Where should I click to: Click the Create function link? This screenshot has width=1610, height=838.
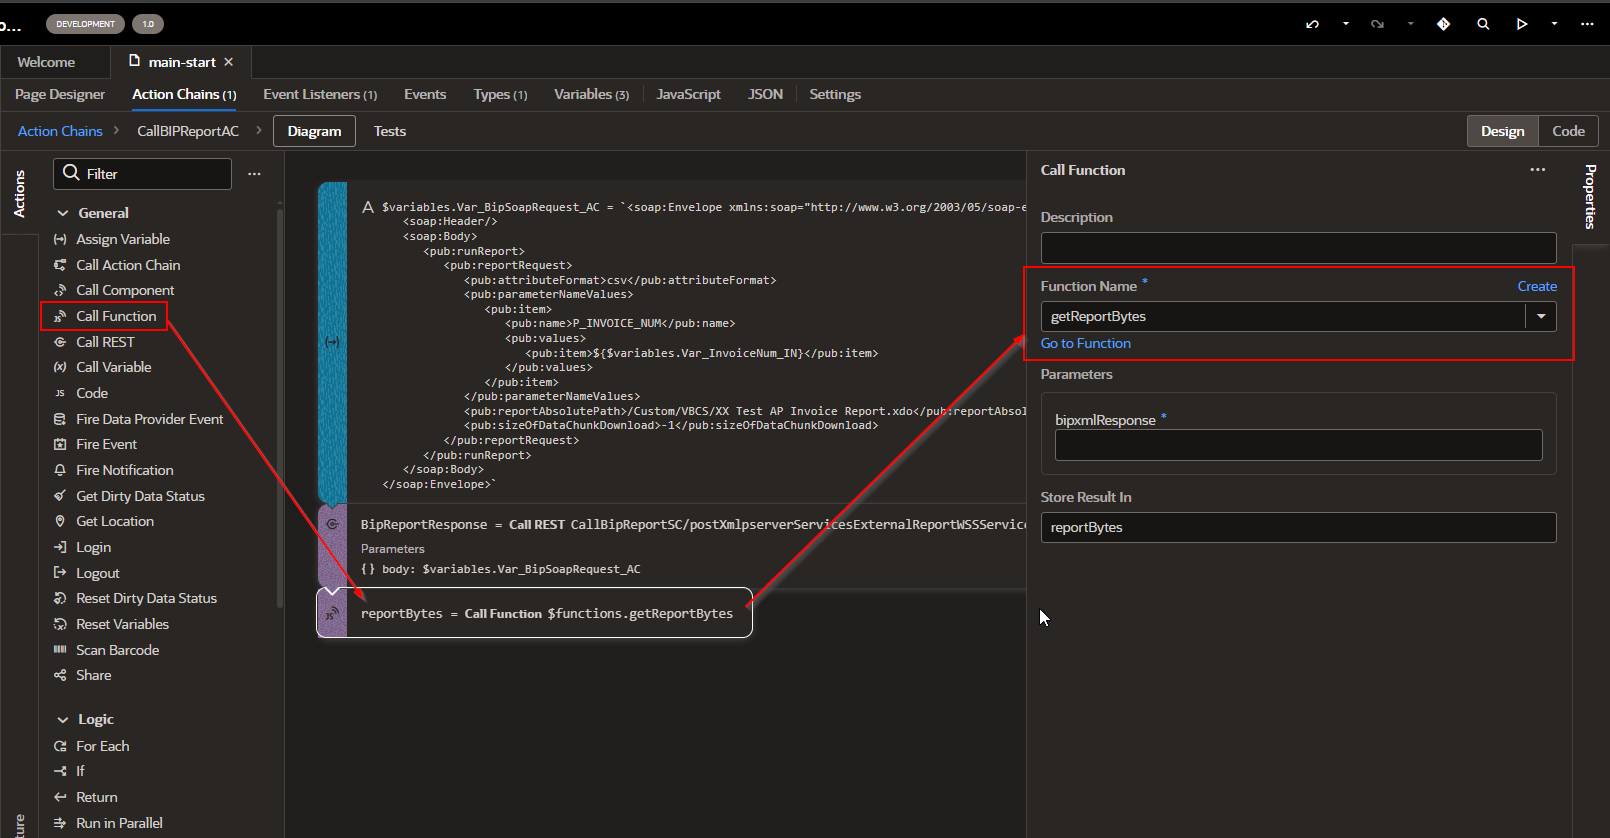coord(1537,286)
